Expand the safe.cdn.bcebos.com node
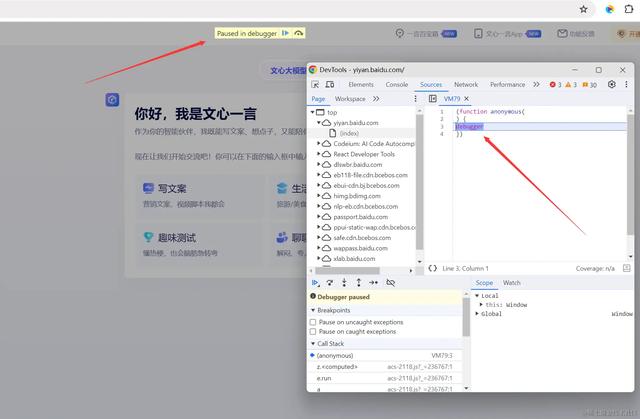The height and width of the screenshot is (419, 640). (x=318, y=237)
